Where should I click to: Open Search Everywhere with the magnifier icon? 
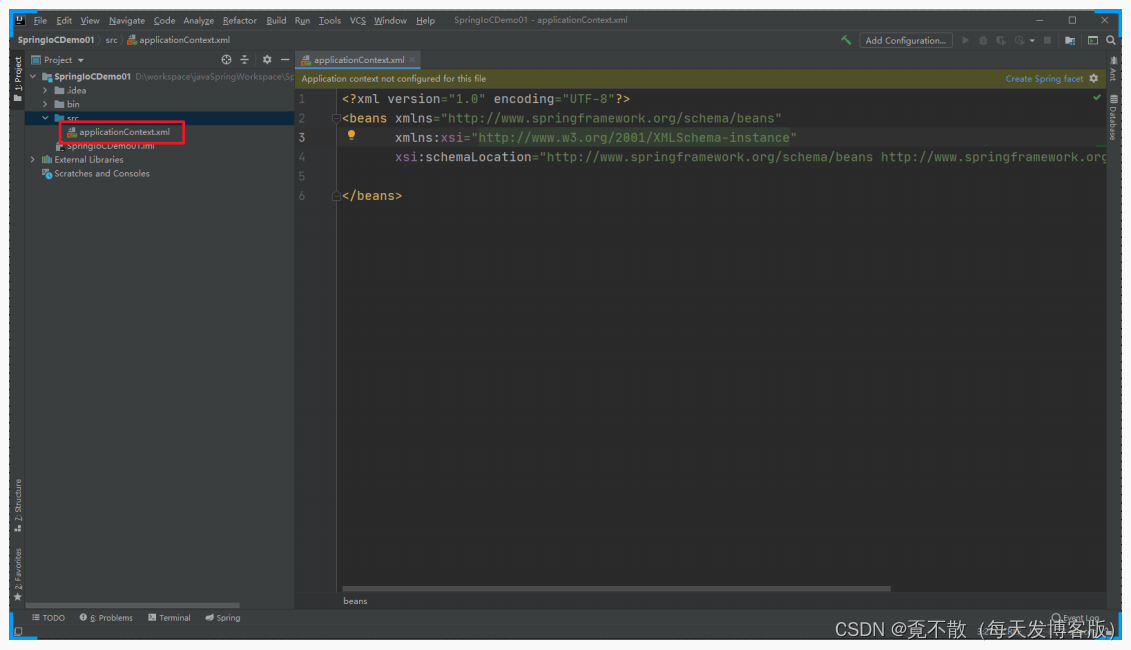[x=1110, y=40]
